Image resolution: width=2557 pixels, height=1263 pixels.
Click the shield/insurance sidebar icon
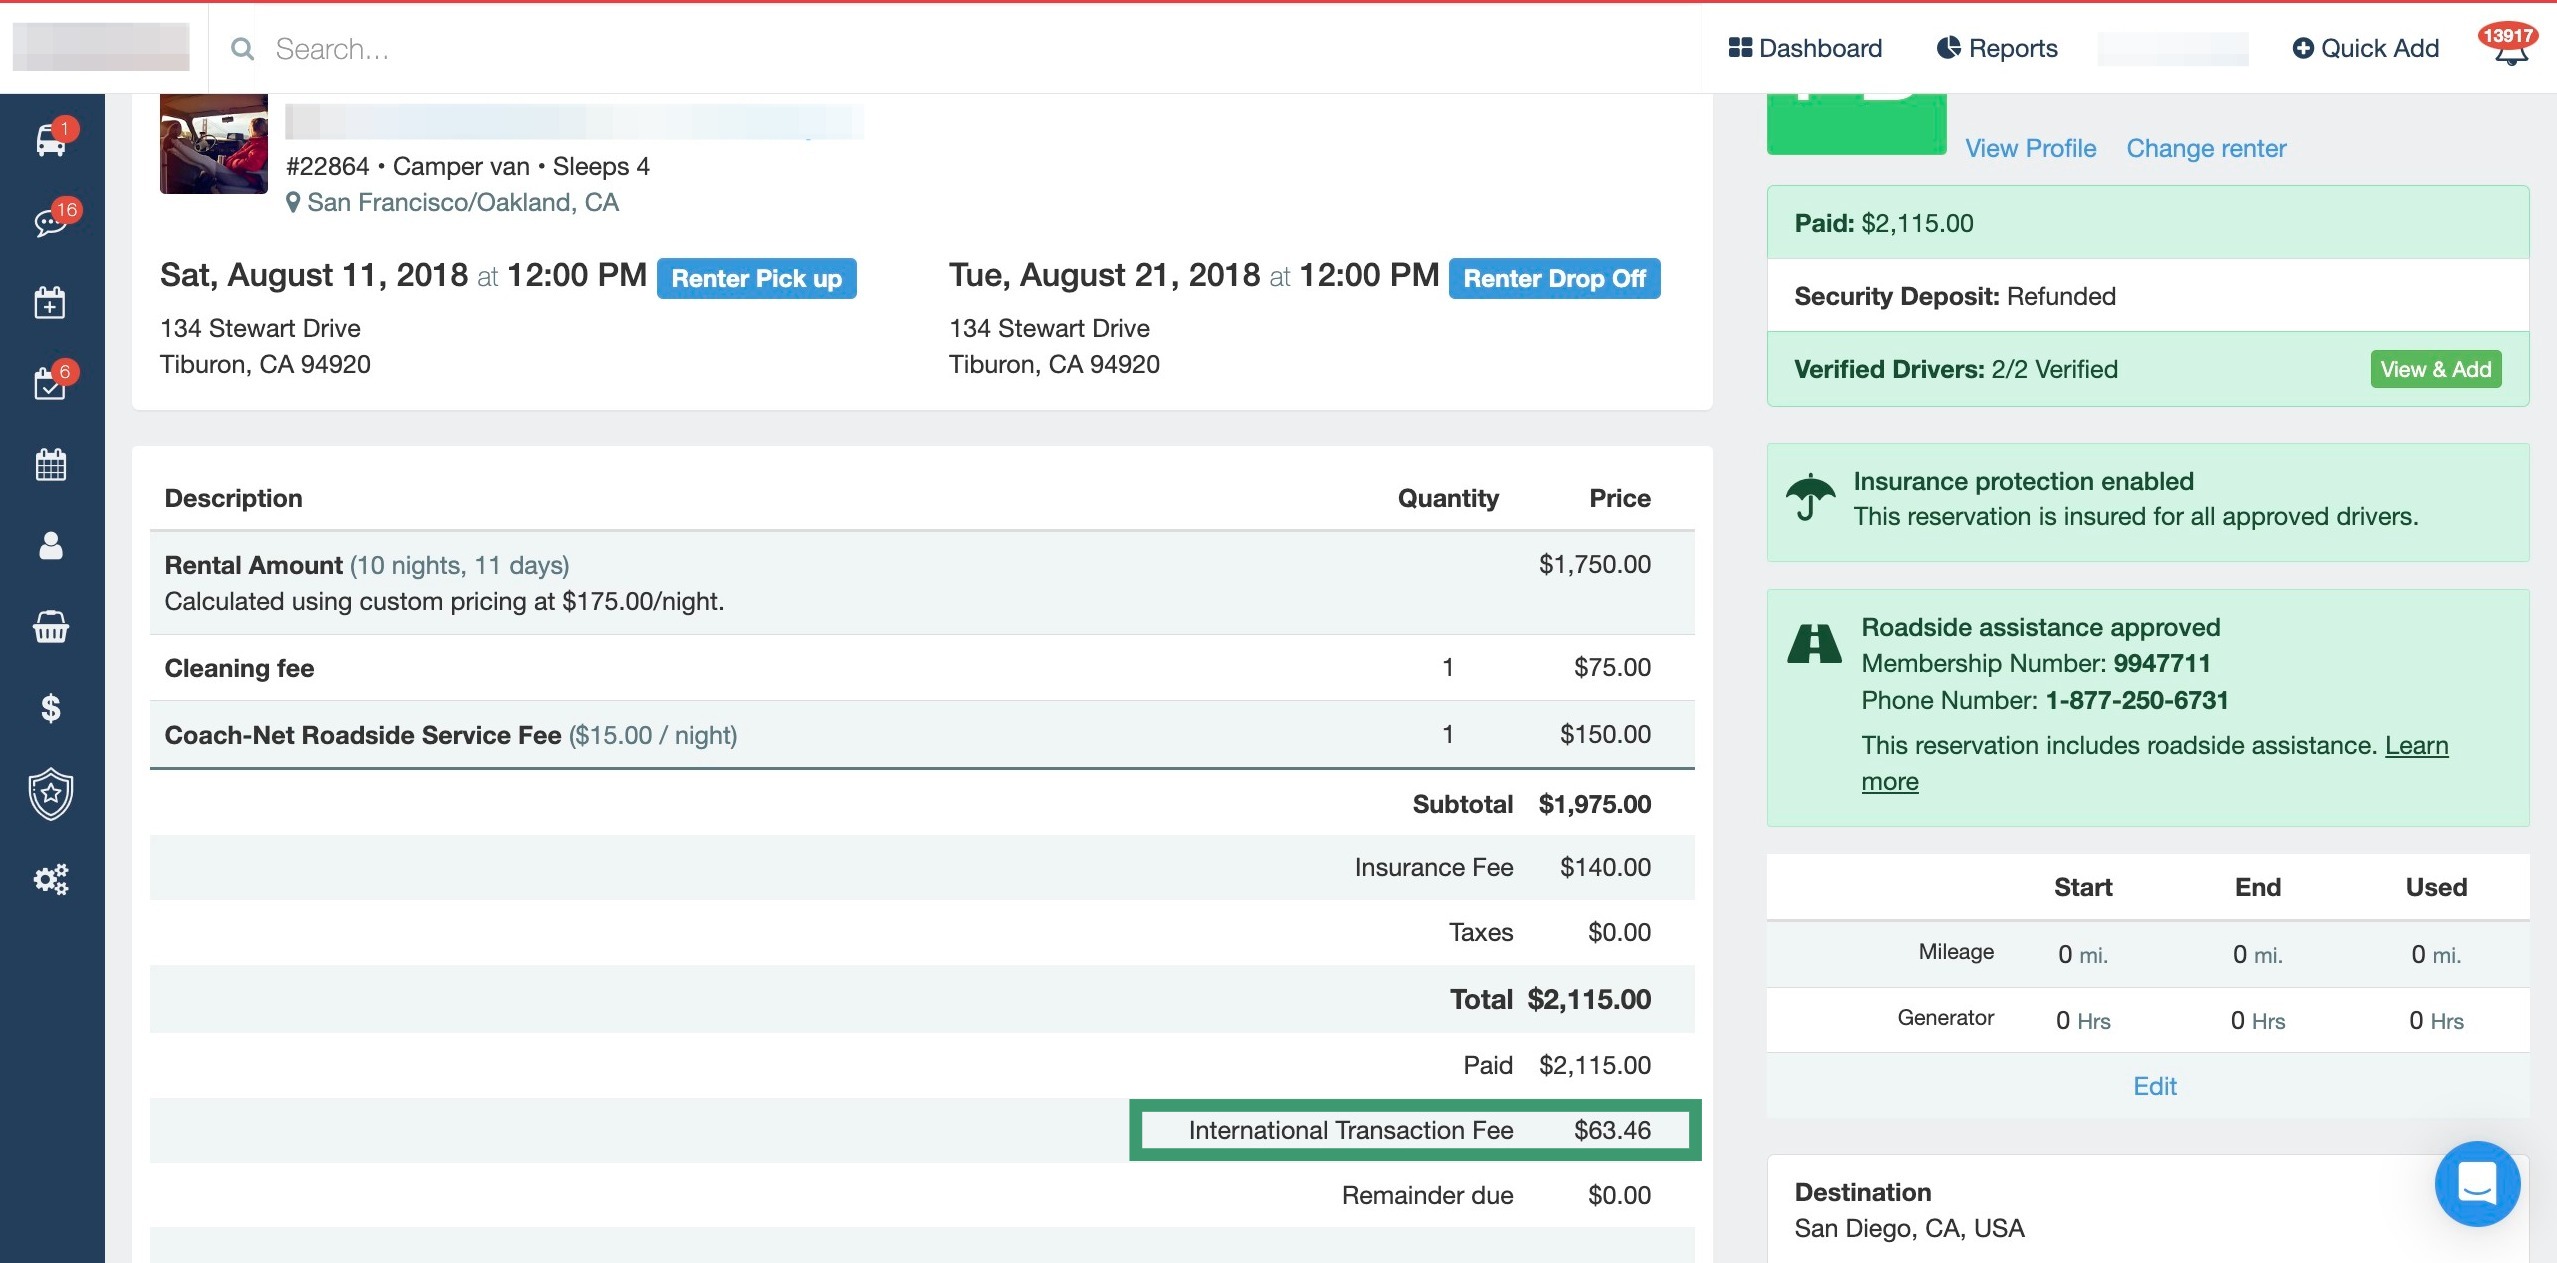51,795
